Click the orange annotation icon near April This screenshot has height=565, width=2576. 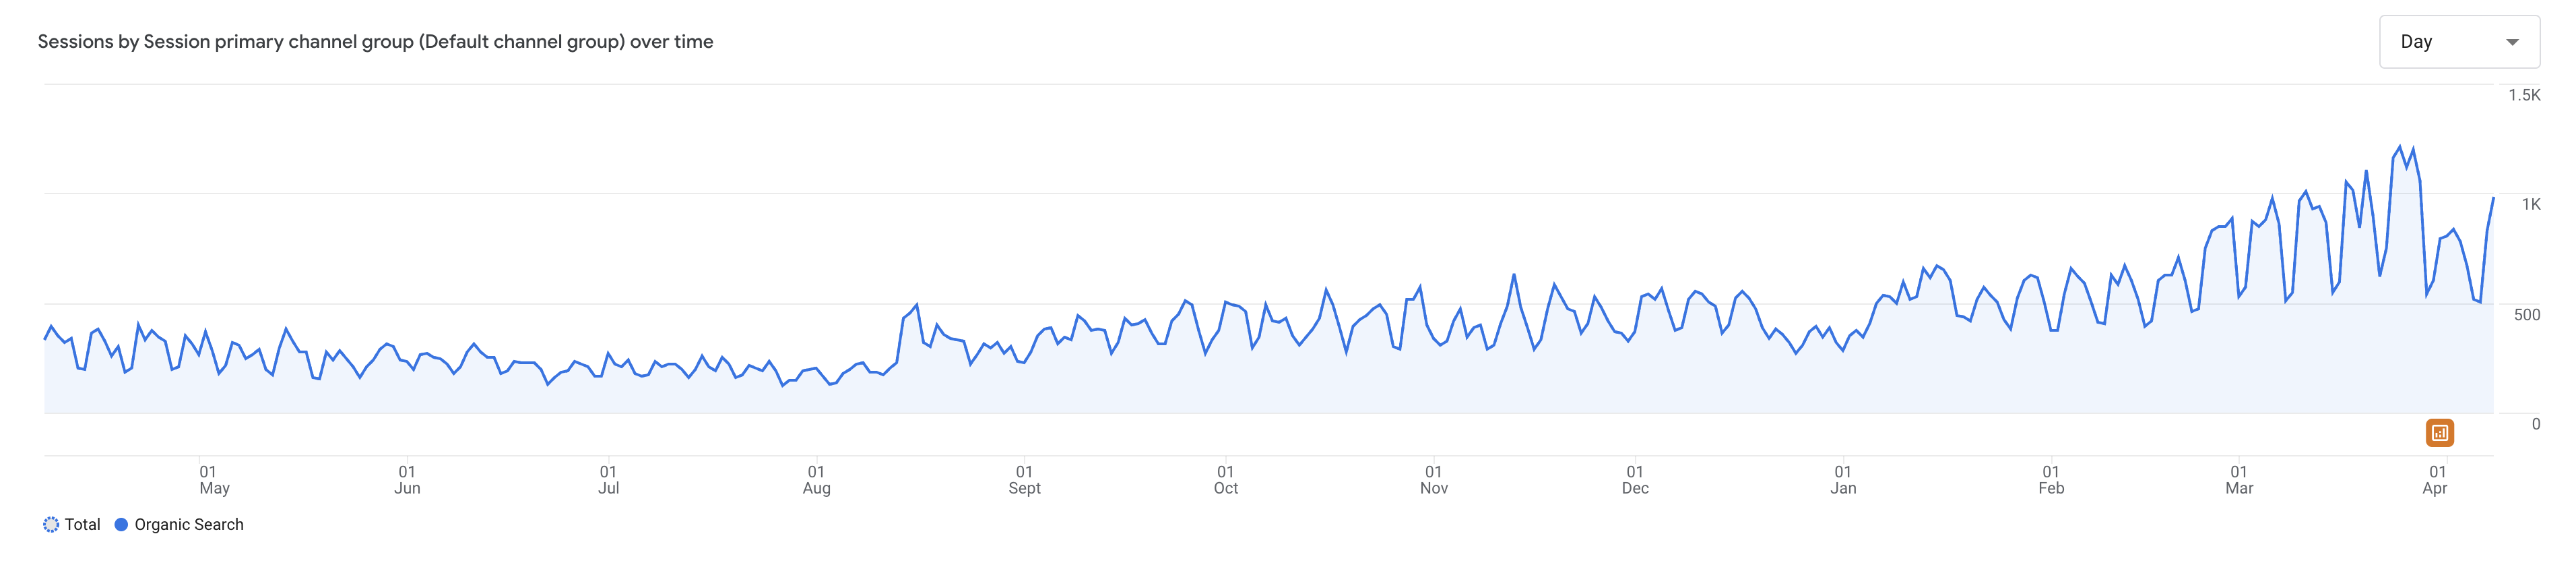[2439, 433]
